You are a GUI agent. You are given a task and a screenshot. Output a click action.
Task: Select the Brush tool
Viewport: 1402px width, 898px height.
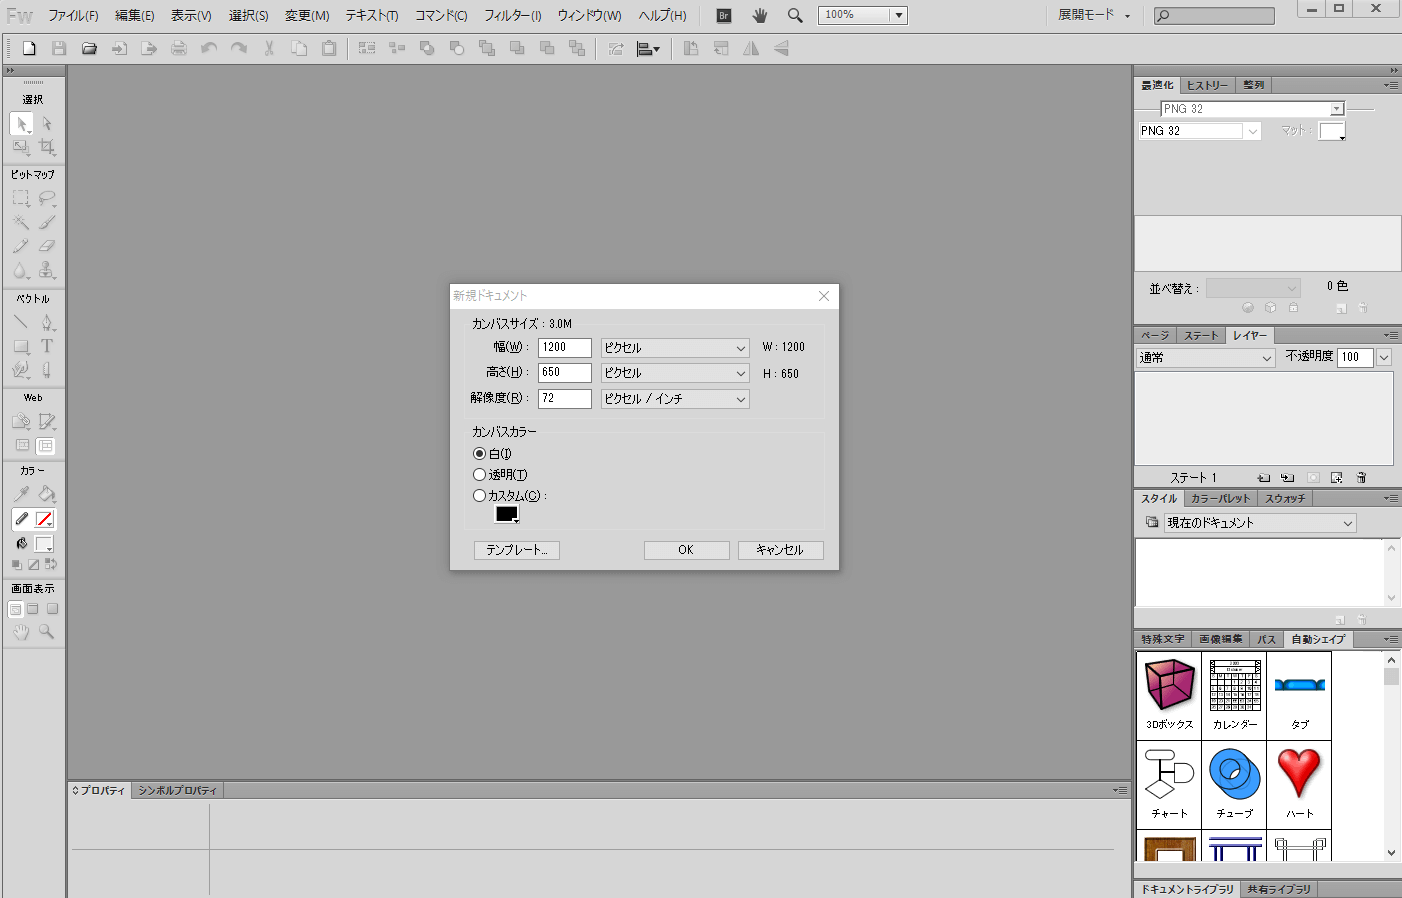(x=47, y=222)
